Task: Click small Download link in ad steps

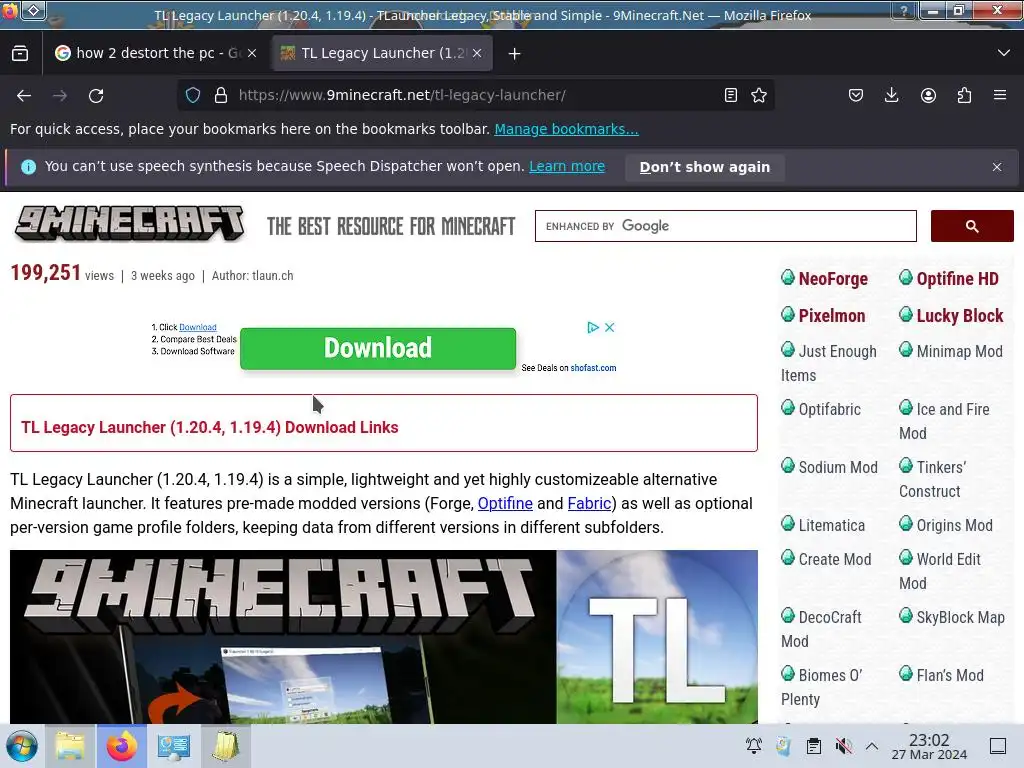Action: (197, 327)
